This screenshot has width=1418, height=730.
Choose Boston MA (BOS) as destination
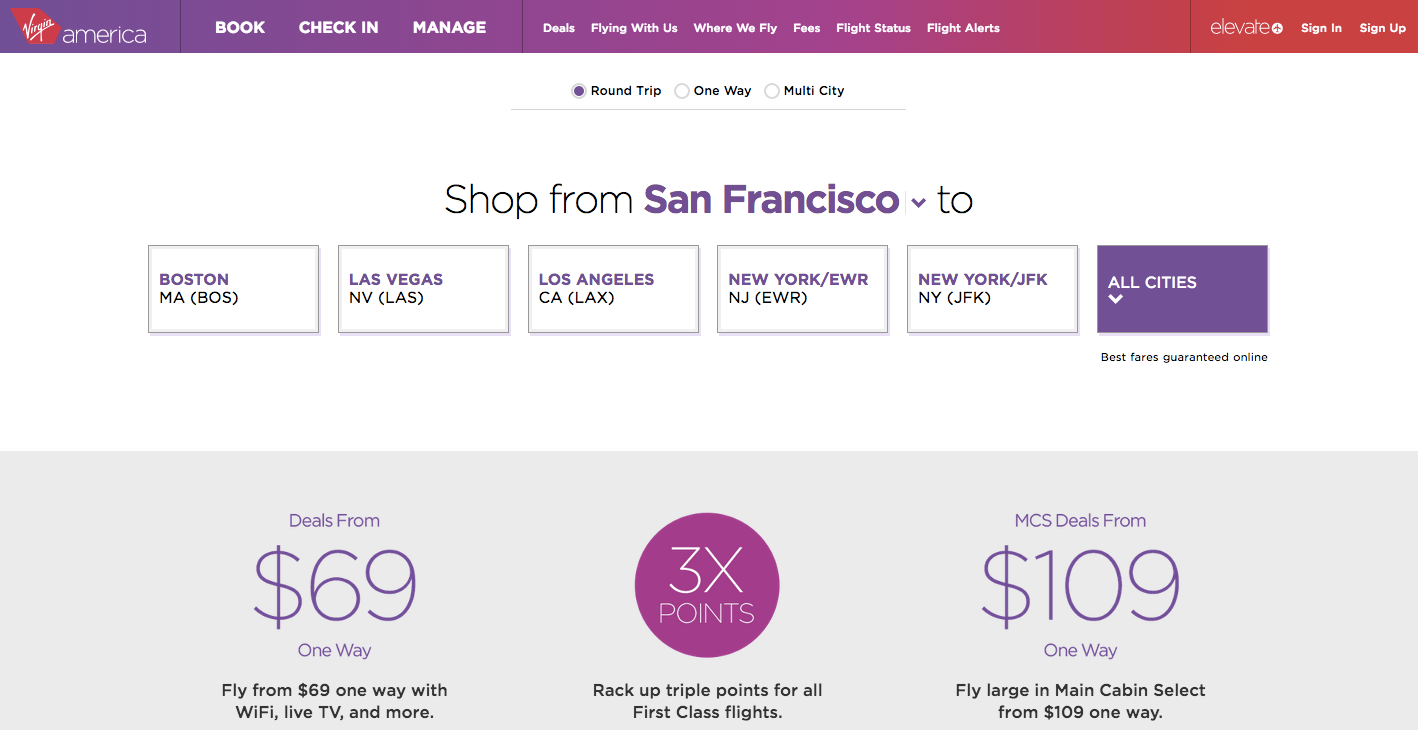[233, 289]
